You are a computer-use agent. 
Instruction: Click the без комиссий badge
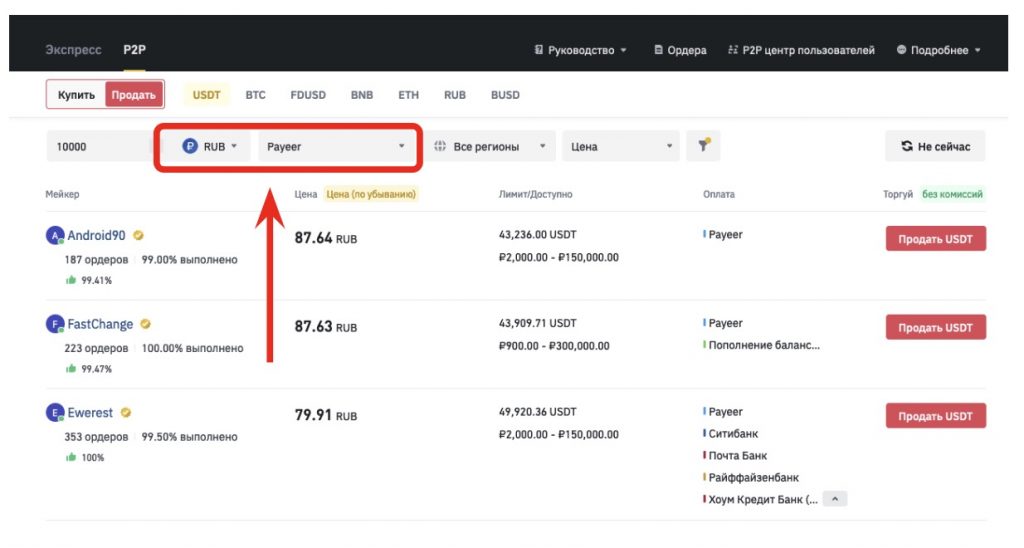(952, 194)
